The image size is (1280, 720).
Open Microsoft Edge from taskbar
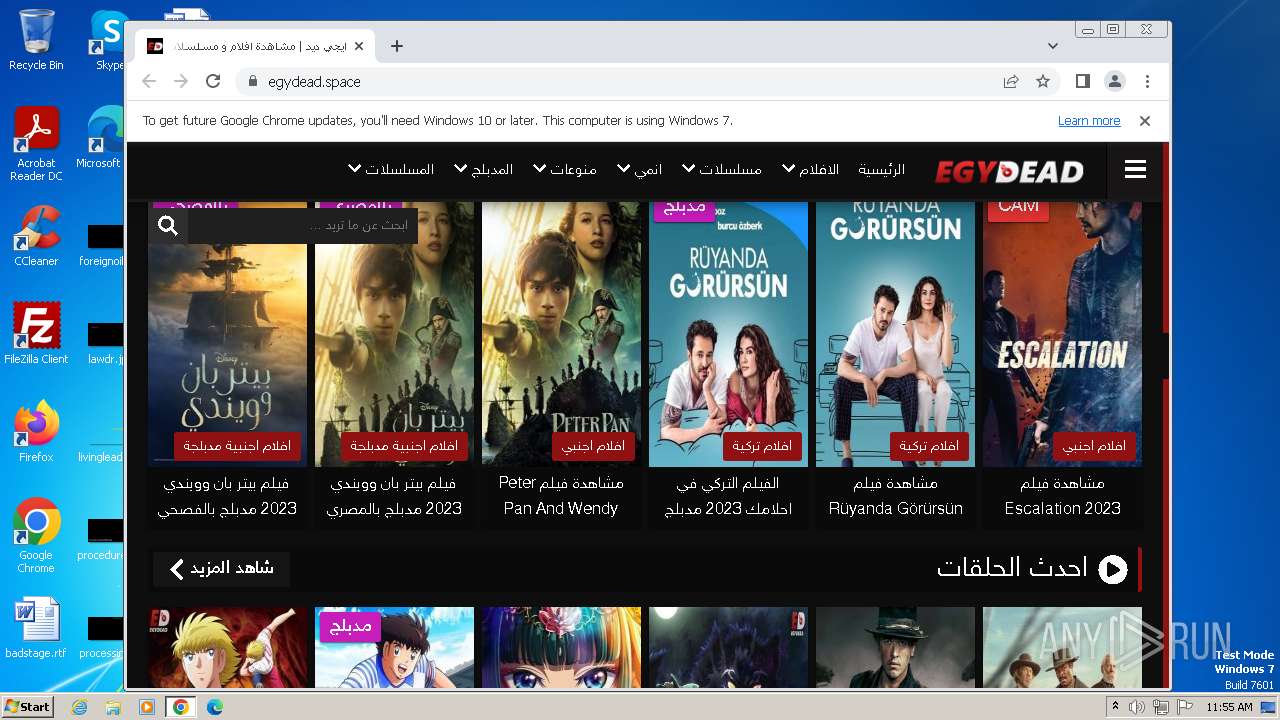tap(214, 707)
